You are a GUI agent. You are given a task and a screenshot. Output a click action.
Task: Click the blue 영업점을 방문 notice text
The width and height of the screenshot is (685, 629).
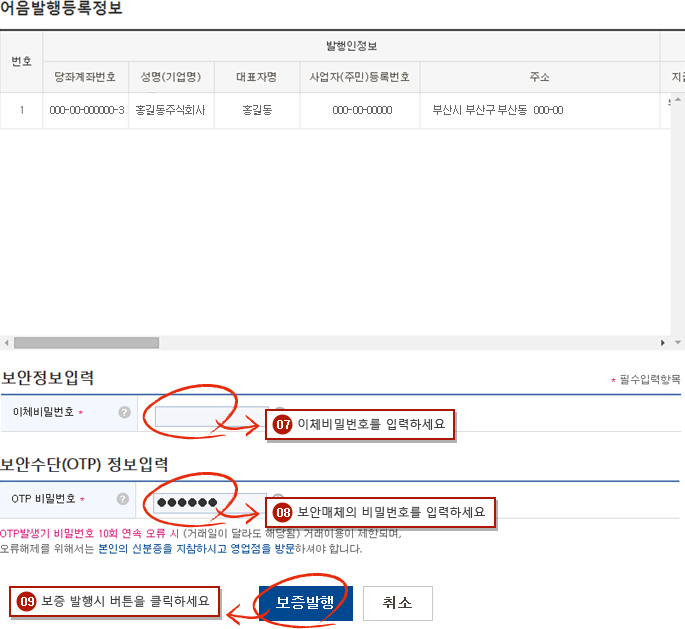pos(197,549)
